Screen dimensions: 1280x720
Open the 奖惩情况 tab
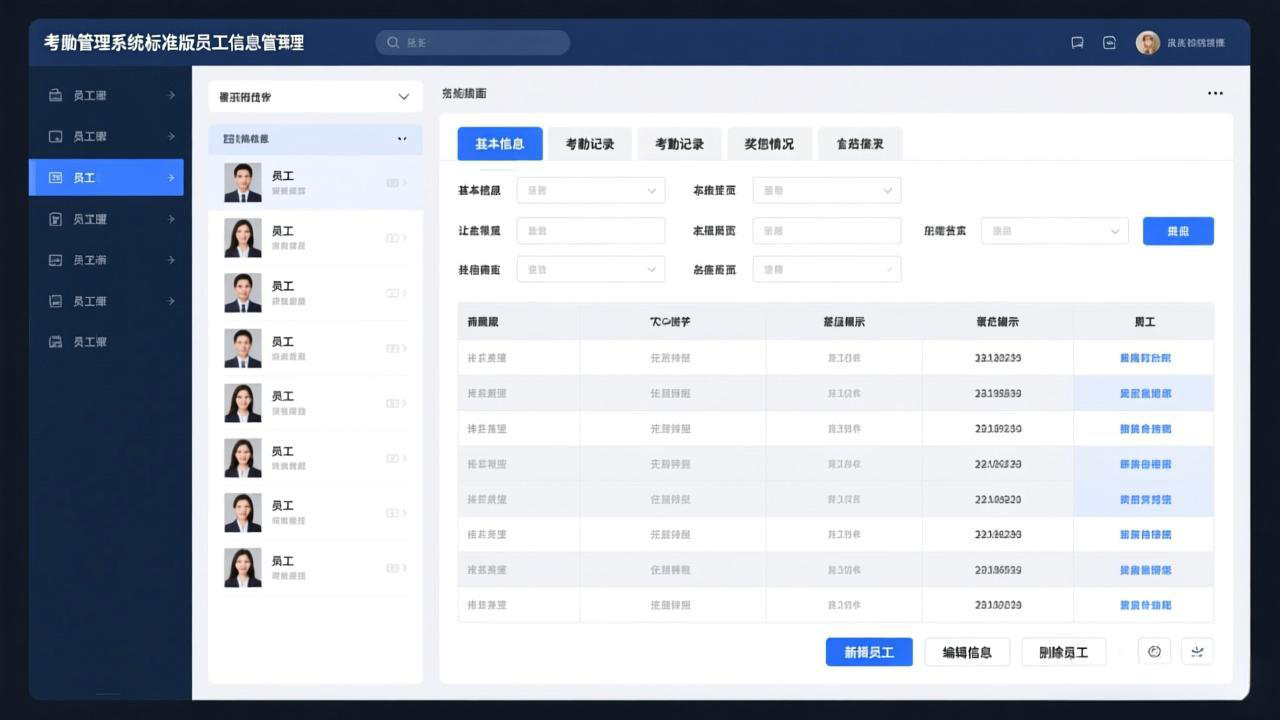(x=768, y=144)
